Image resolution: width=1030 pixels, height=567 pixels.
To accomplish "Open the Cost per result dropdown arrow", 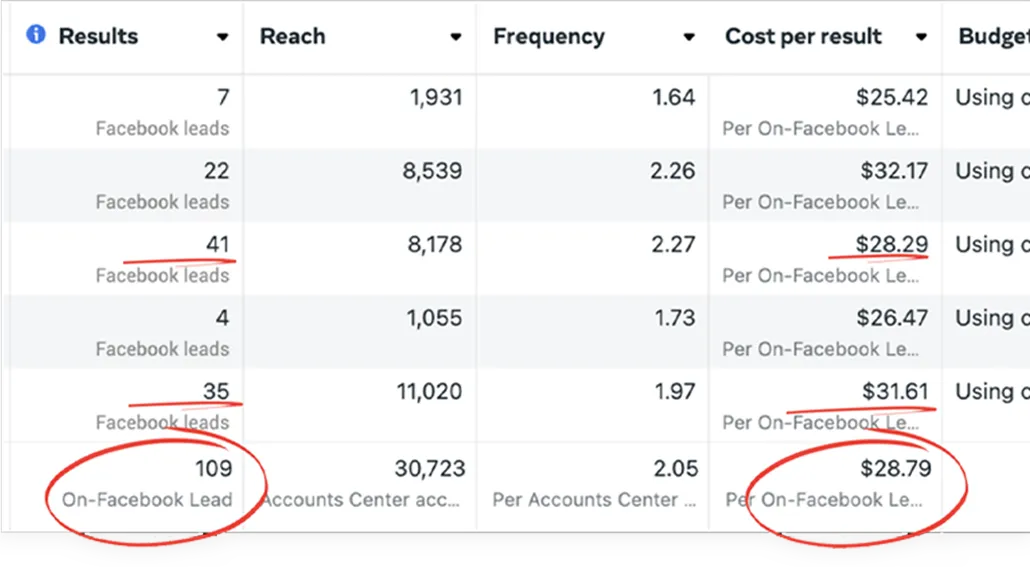I will (x=921, y=37).
